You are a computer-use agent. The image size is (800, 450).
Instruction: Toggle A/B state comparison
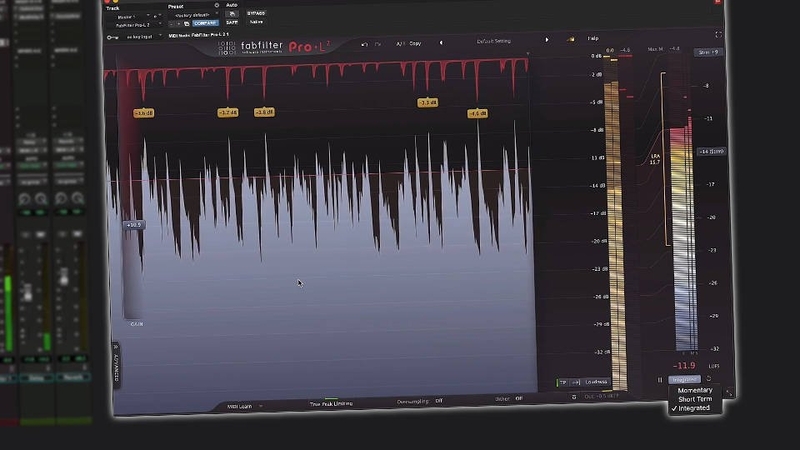(x=399, y=44)
